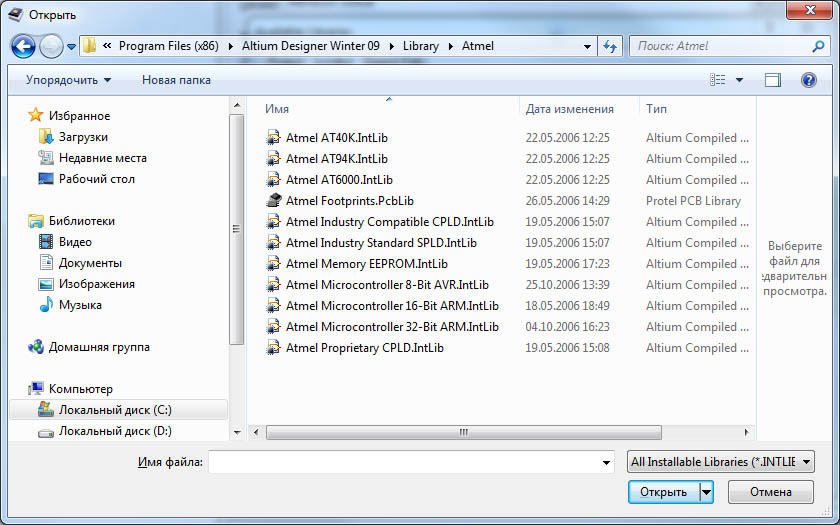Click the help question mark icon

click(808, 80)
